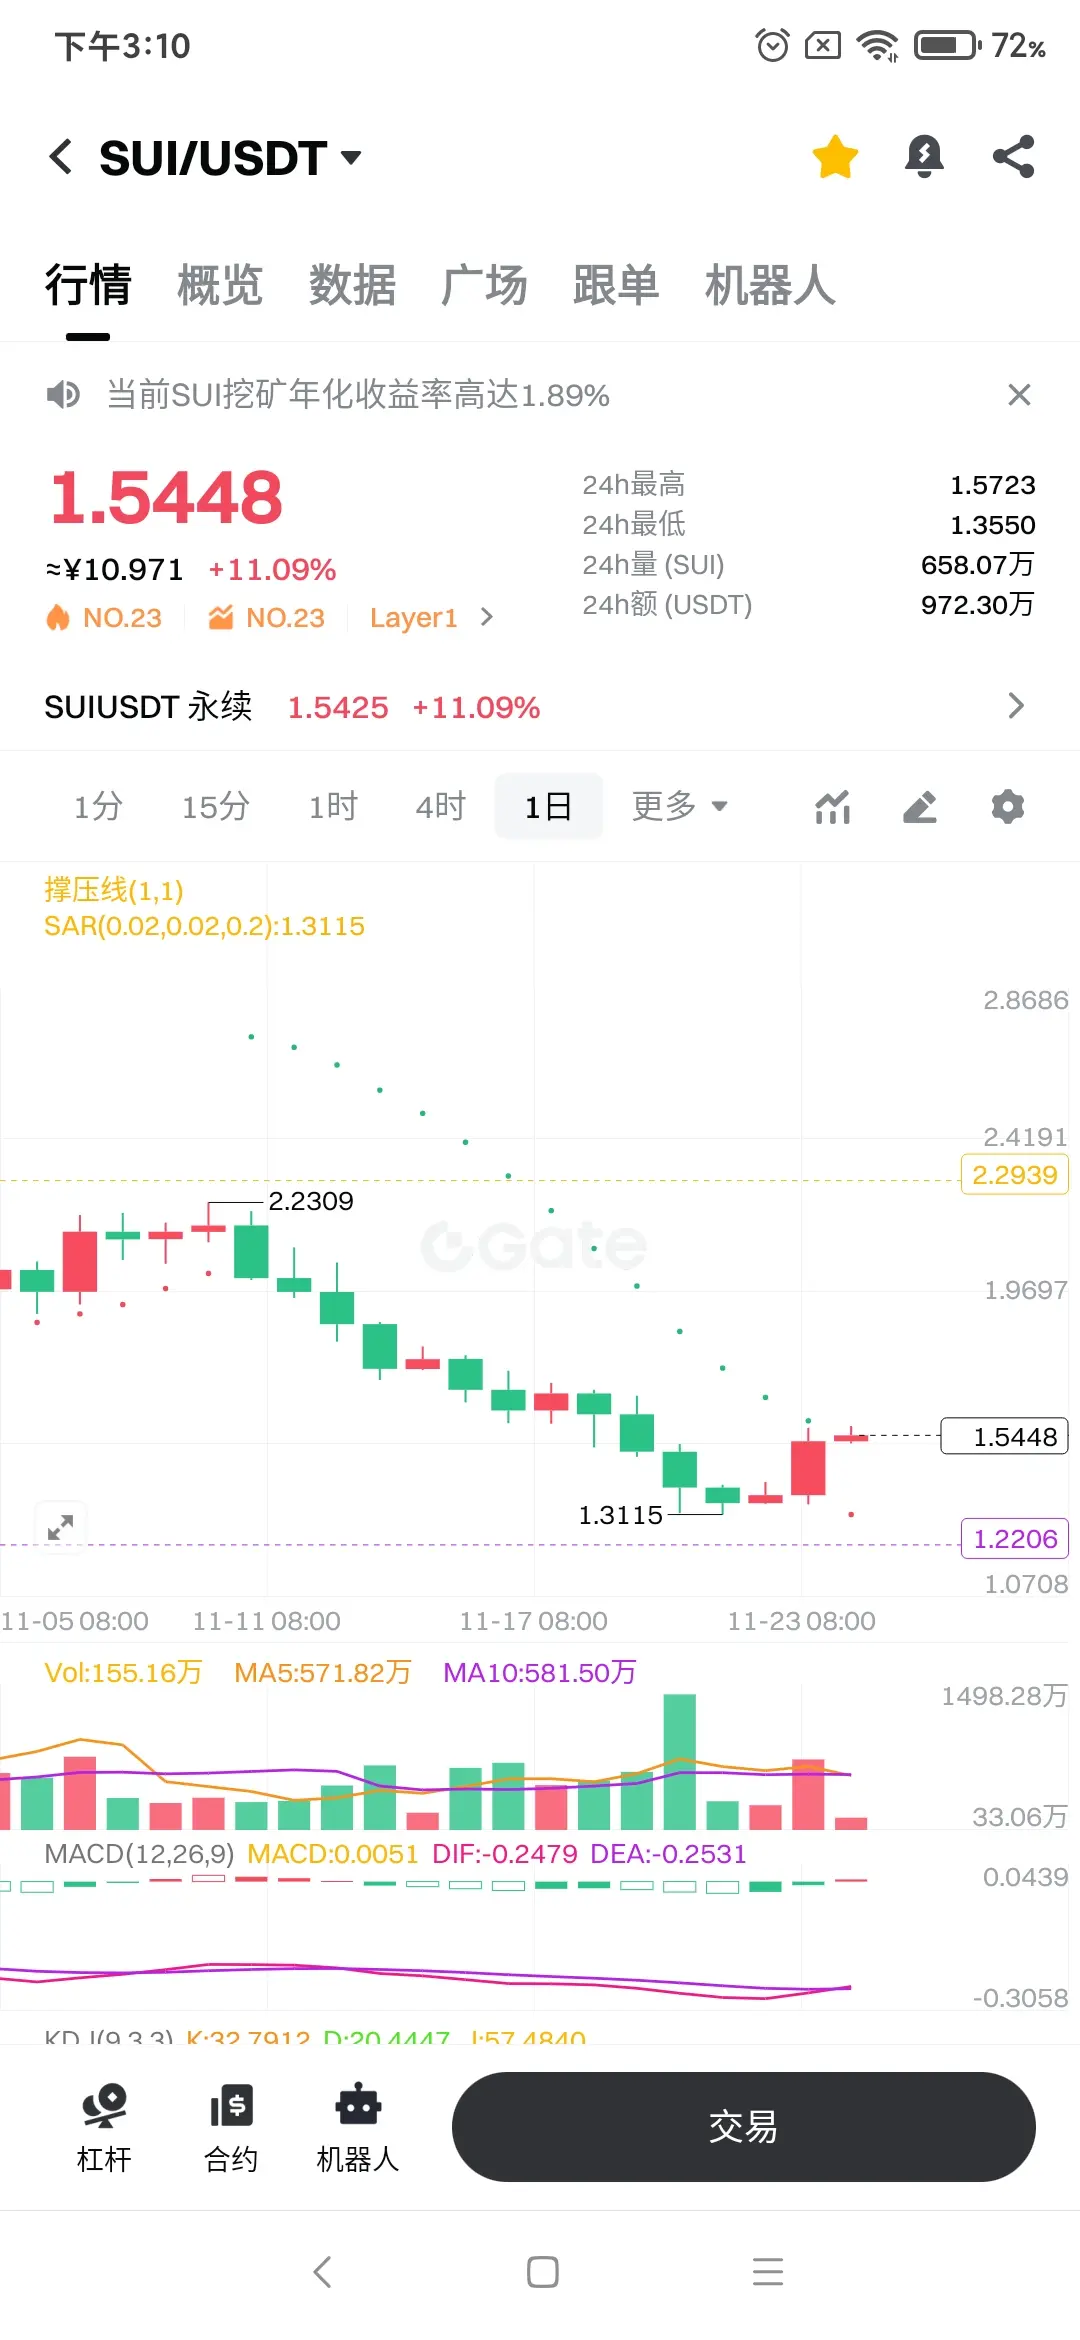Open chart settings gear icon
The image size is (1080, 2340).
1008,807
